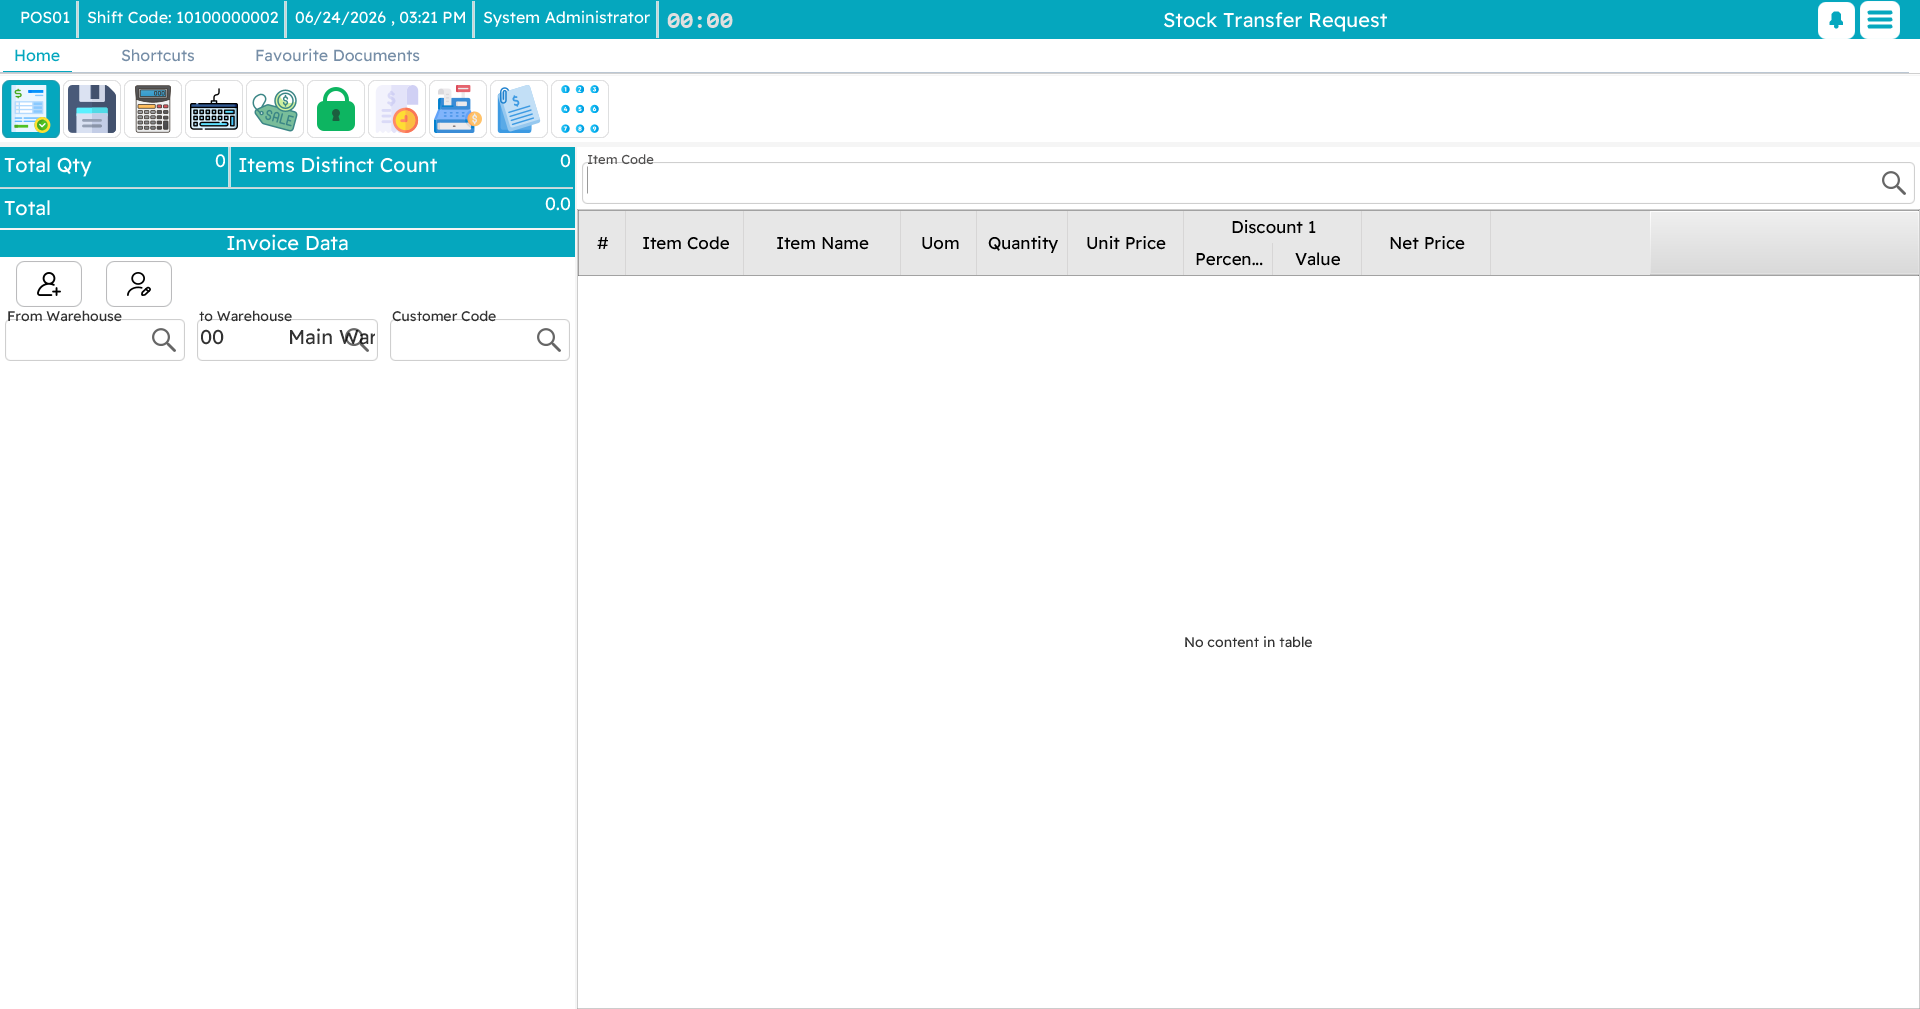This screenshot has width=1920, height=1009.
Task: Click the Discount 1 Percentage column header
Action: click(1229, 259)
